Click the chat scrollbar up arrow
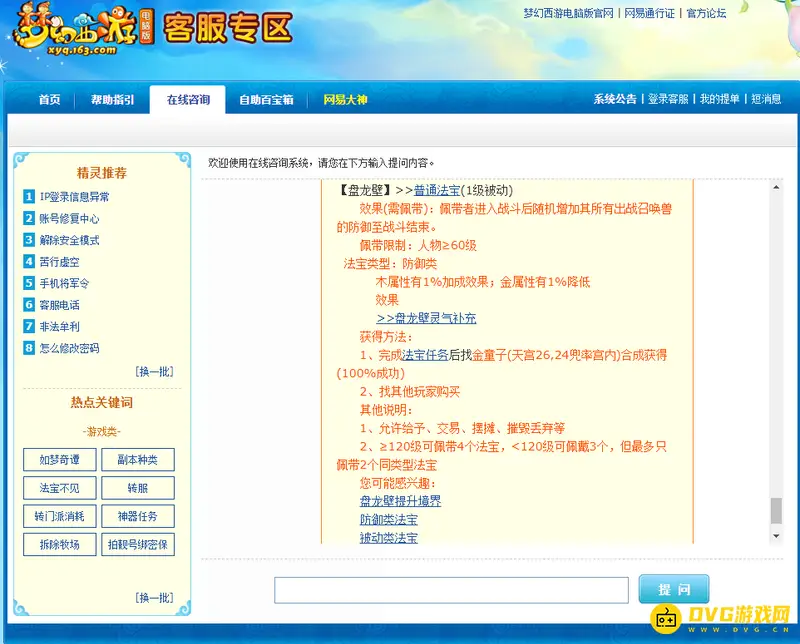This screenshot has width=800, height=644. pos(776,187)
